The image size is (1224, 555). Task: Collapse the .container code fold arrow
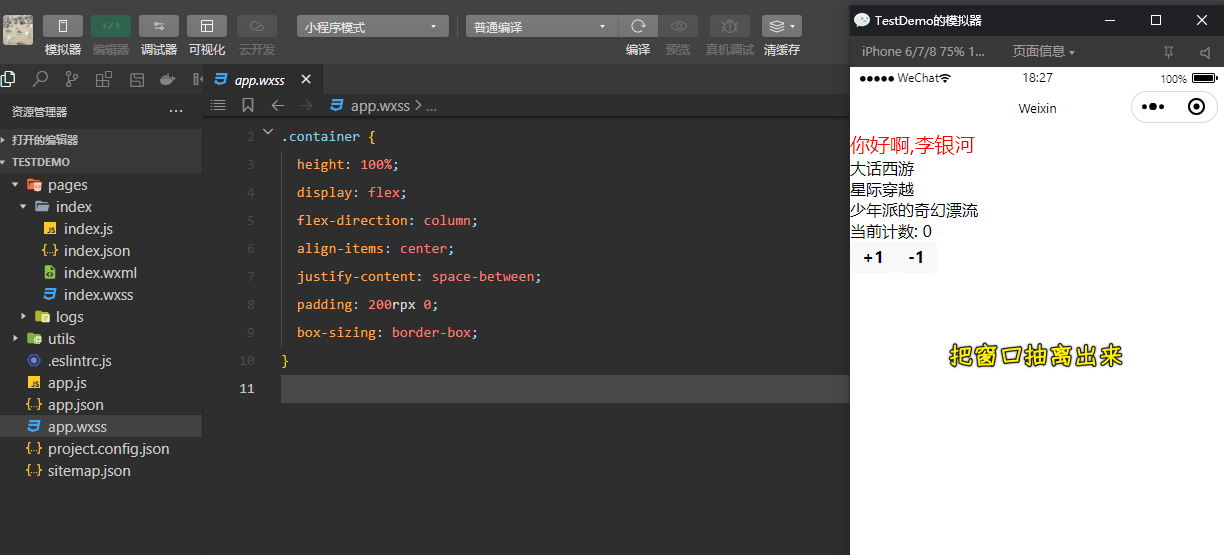(x=267, y=132)
